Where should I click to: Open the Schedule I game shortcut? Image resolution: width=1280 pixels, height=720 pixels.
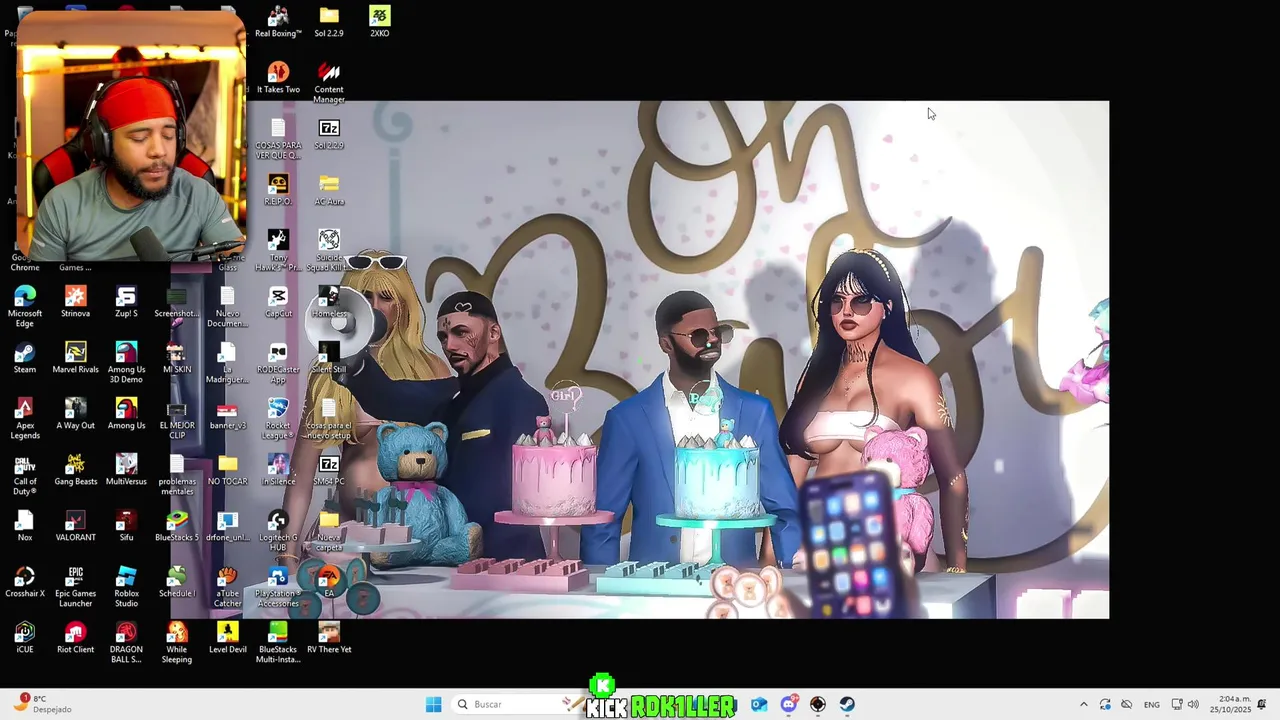tap(177, 582)
